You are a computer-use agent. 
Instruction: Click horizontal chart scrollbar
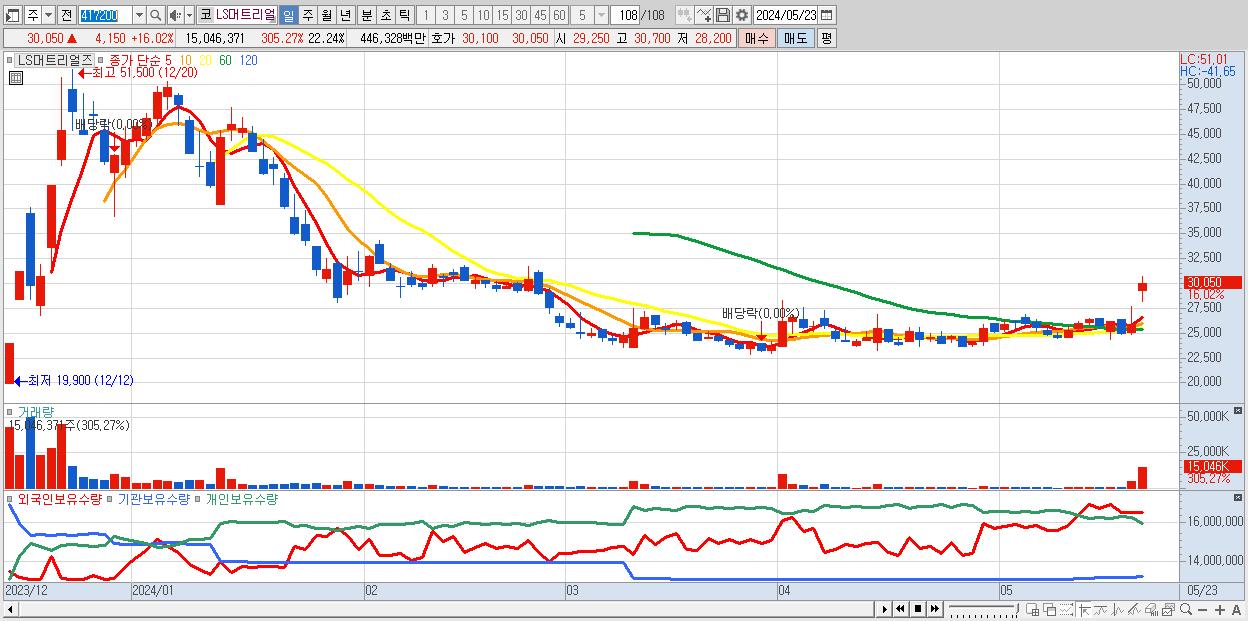440,609
